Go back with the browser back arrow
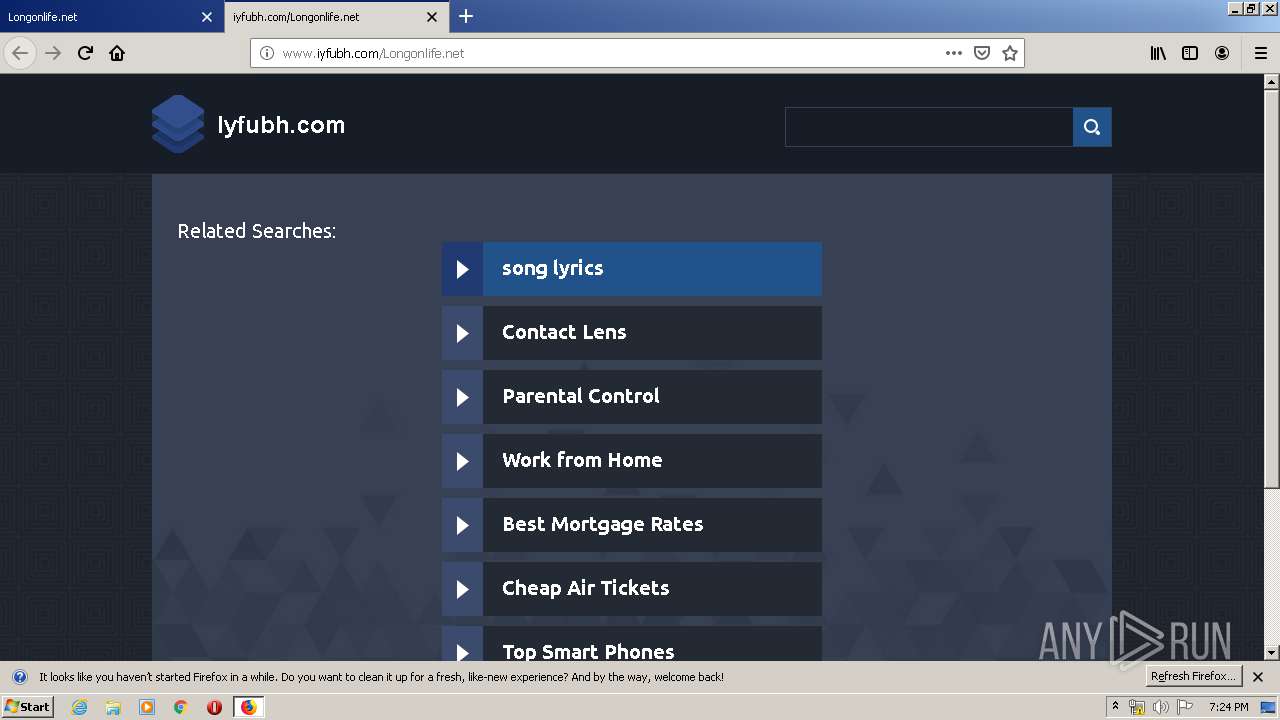 (x=20, y=53)
